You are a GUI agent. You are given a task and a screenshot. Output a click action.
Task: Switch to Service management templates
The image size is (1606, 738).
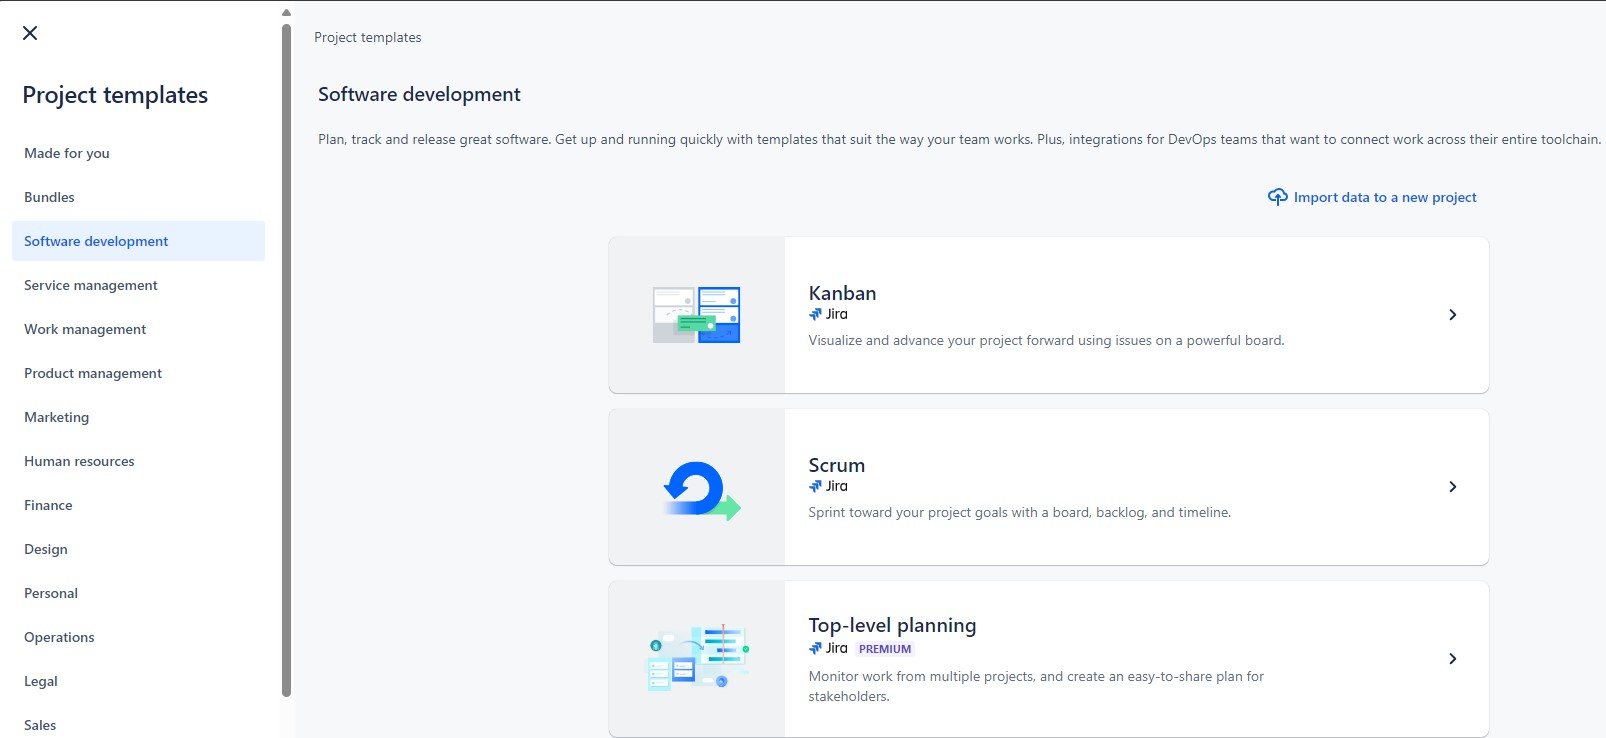[x=91, y=285]
